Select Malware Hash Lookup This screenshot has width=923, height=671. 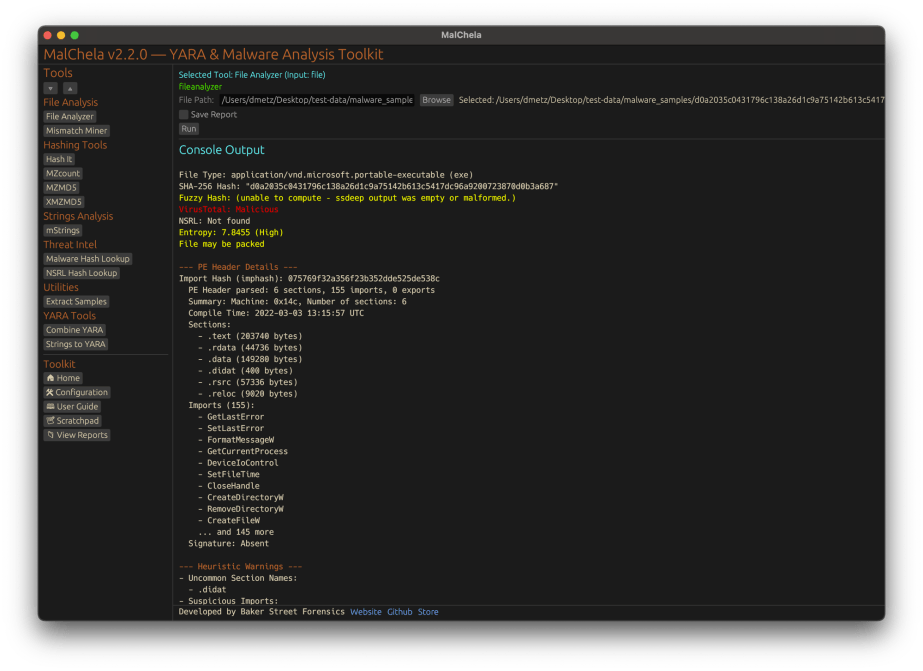(x=88, y=259)
